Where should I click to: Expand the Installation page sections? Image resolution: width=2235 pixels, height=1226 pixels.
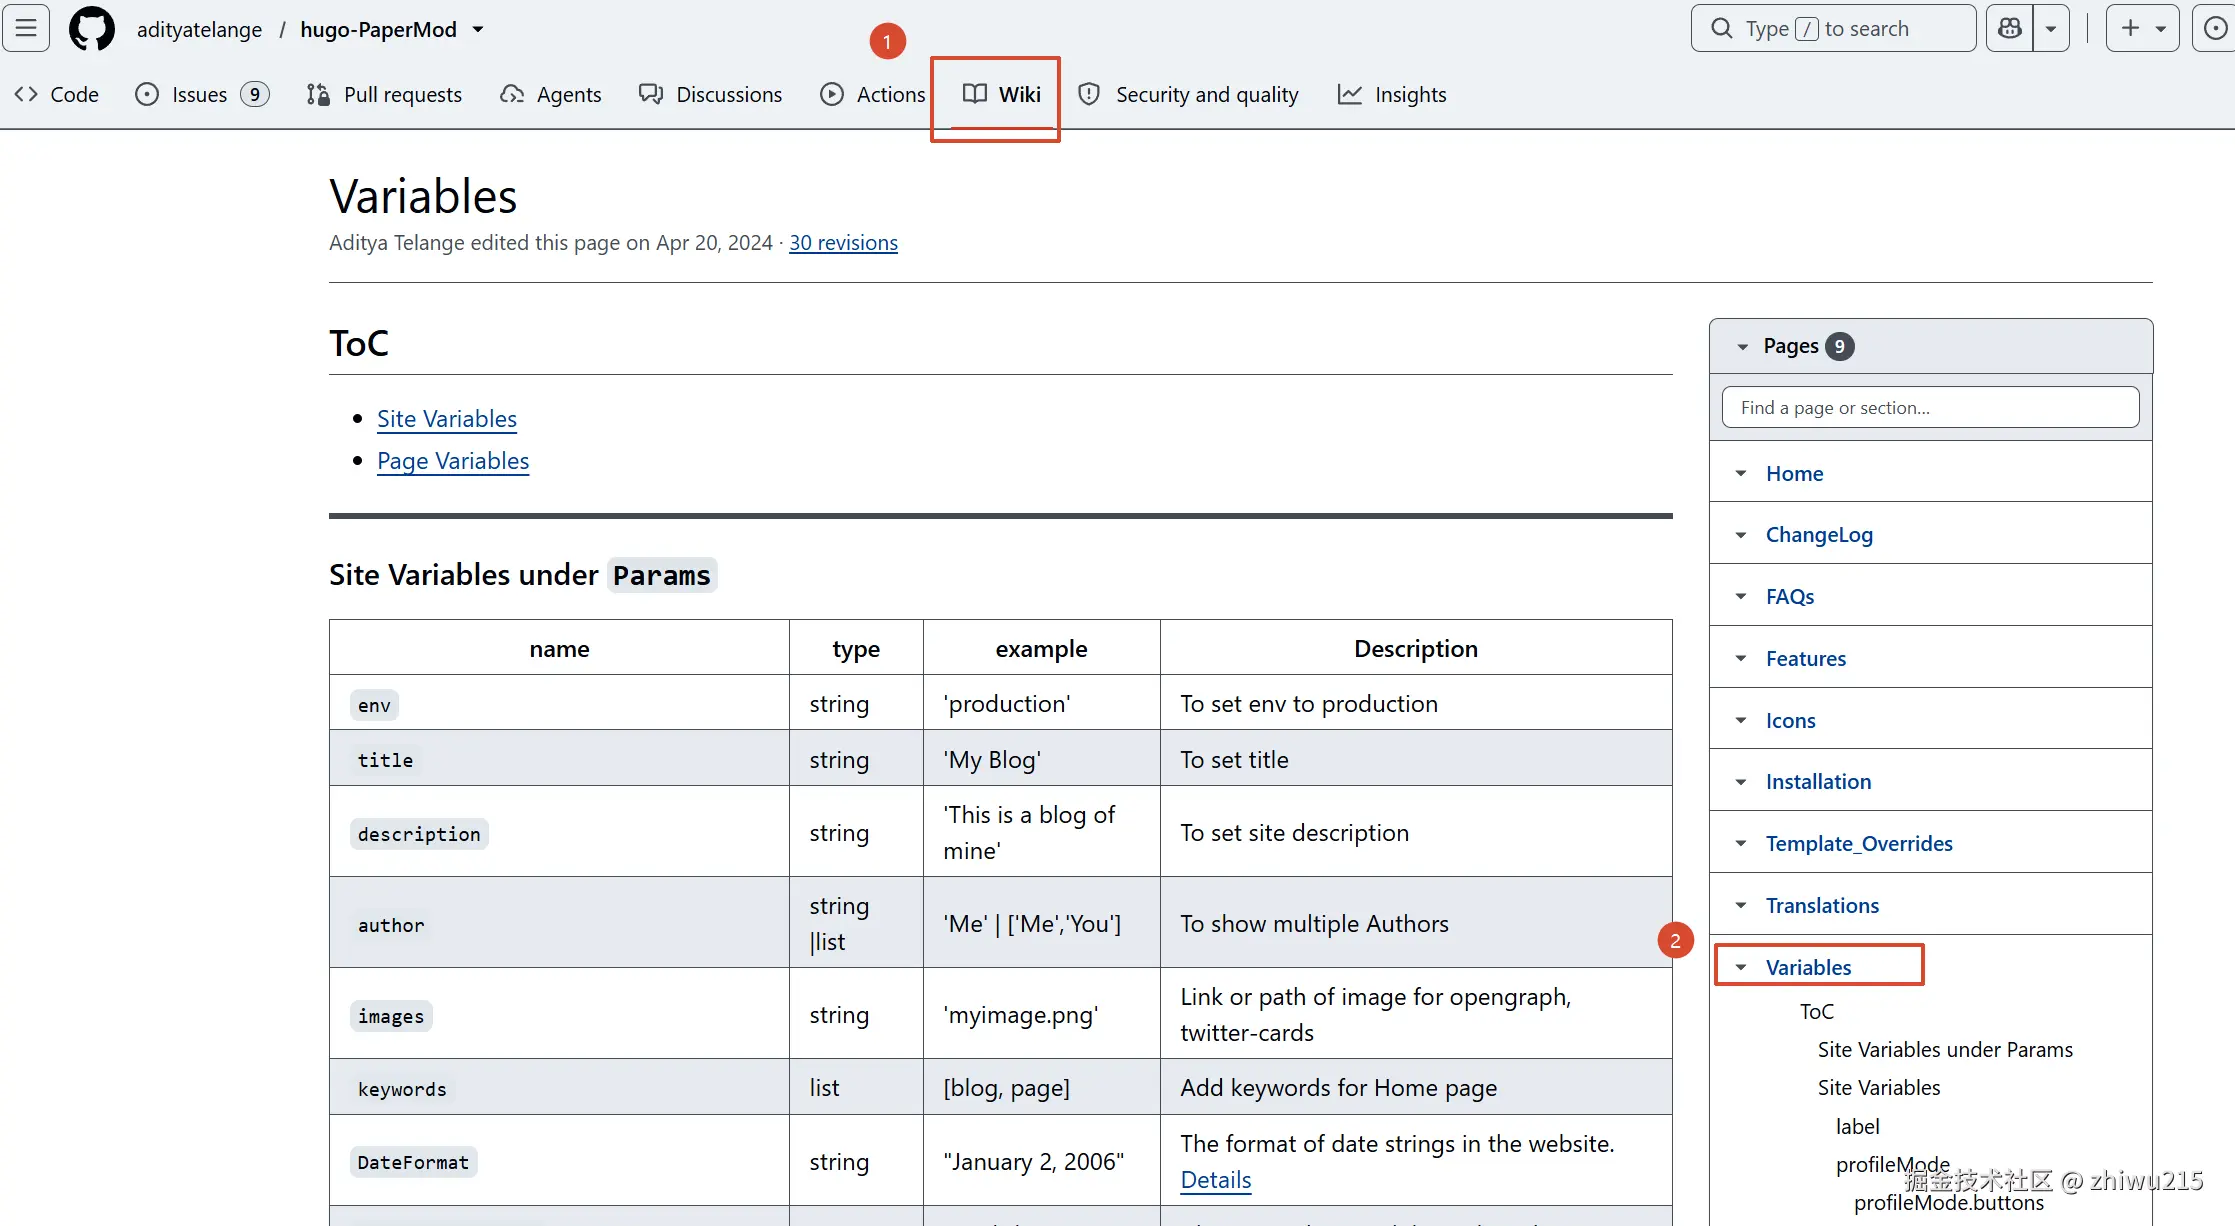click(1741, 782)
